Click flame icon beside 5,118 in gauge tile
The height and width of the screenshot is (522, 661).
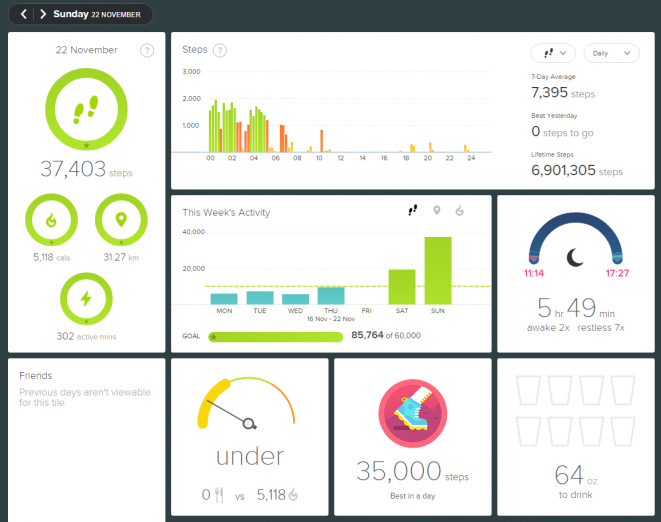point(293,495)
